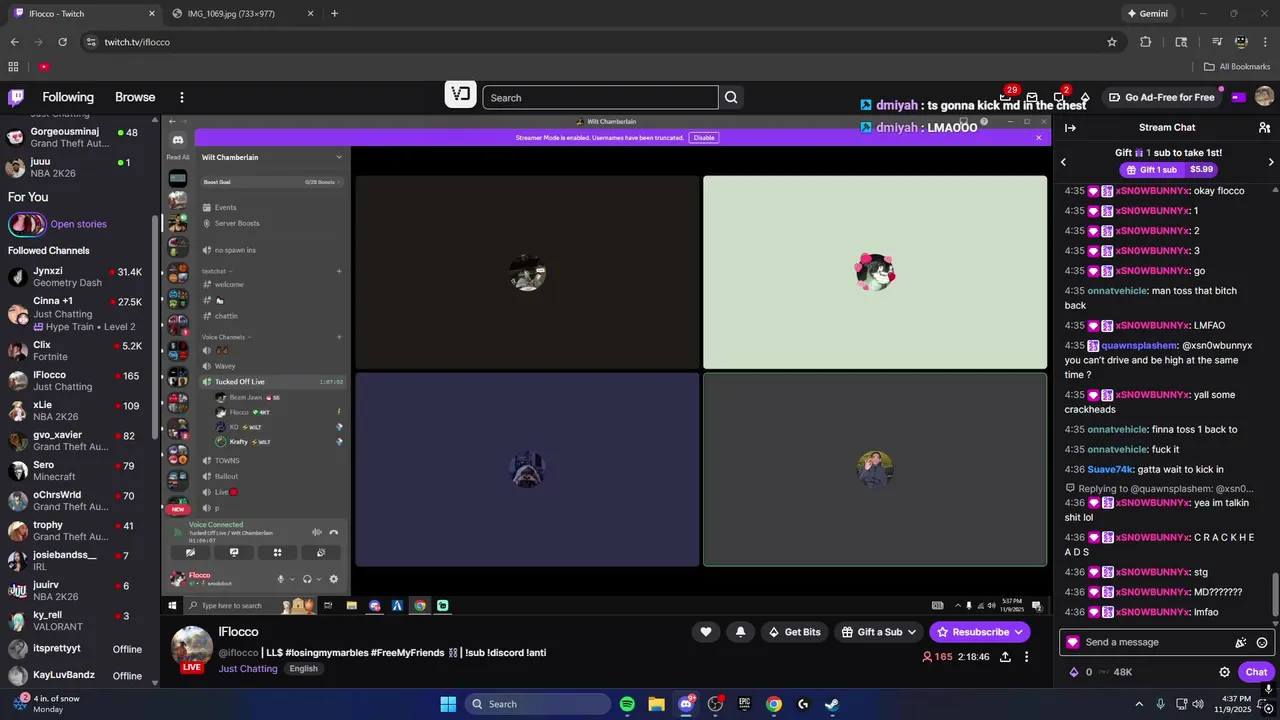The width and height of the screenshot is (1280, 720).
Task: Open the celebration power-ups icon in chat box
Action: [x=1241, y=643]
